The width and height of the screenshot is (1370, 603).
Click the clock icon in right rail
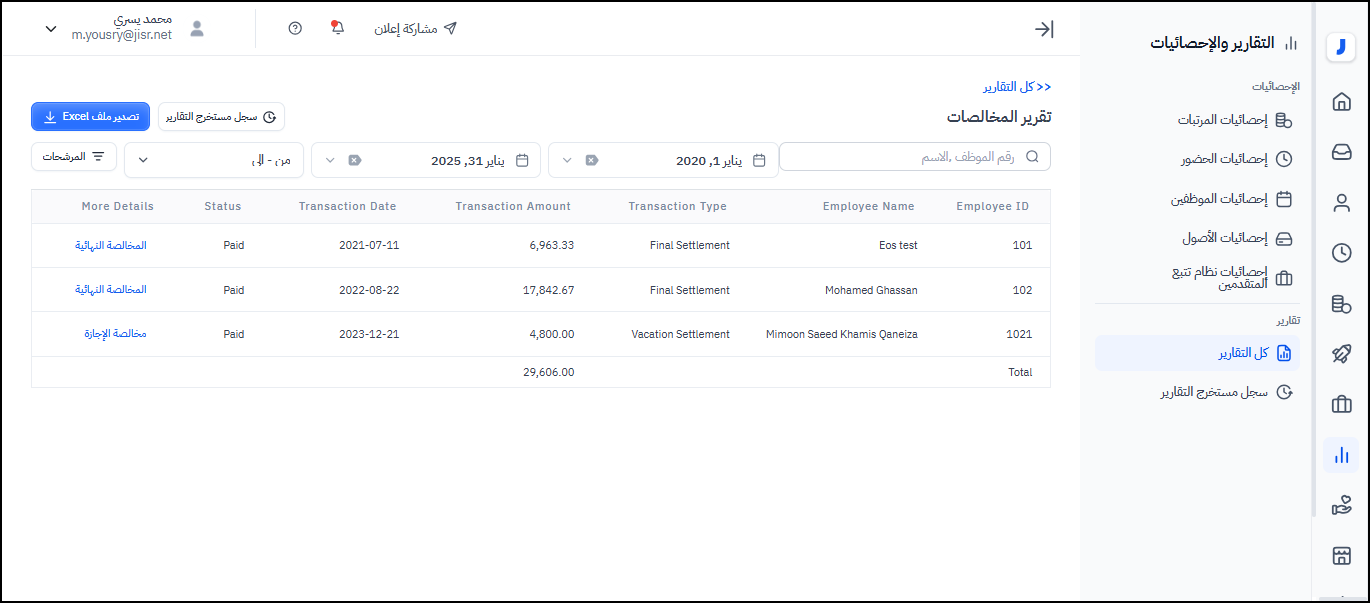[x=1341, y=253]
